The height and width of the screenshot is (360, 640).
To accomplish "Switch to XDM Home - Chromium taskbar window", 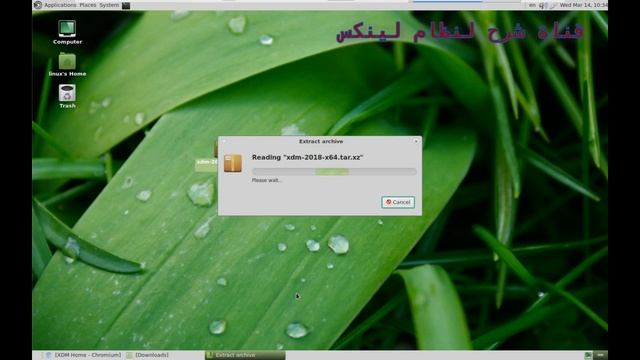I will point(83,355).
